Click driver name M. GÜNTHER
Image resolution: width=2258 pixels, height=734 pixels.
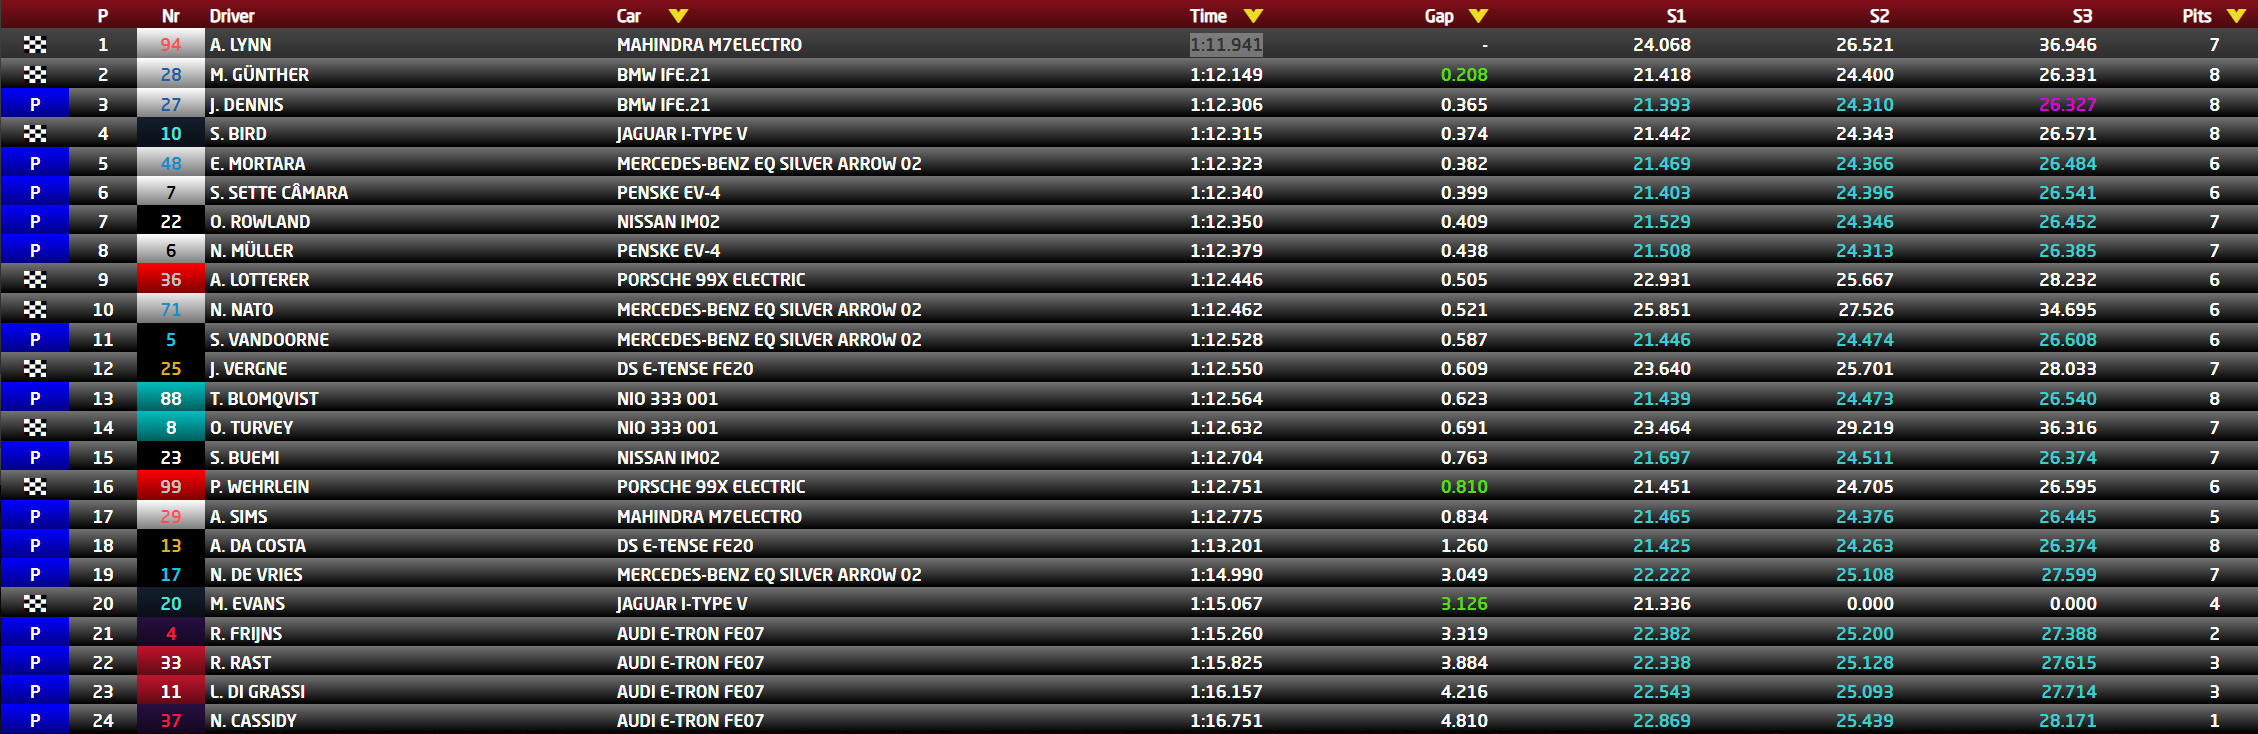click(259, 74)
